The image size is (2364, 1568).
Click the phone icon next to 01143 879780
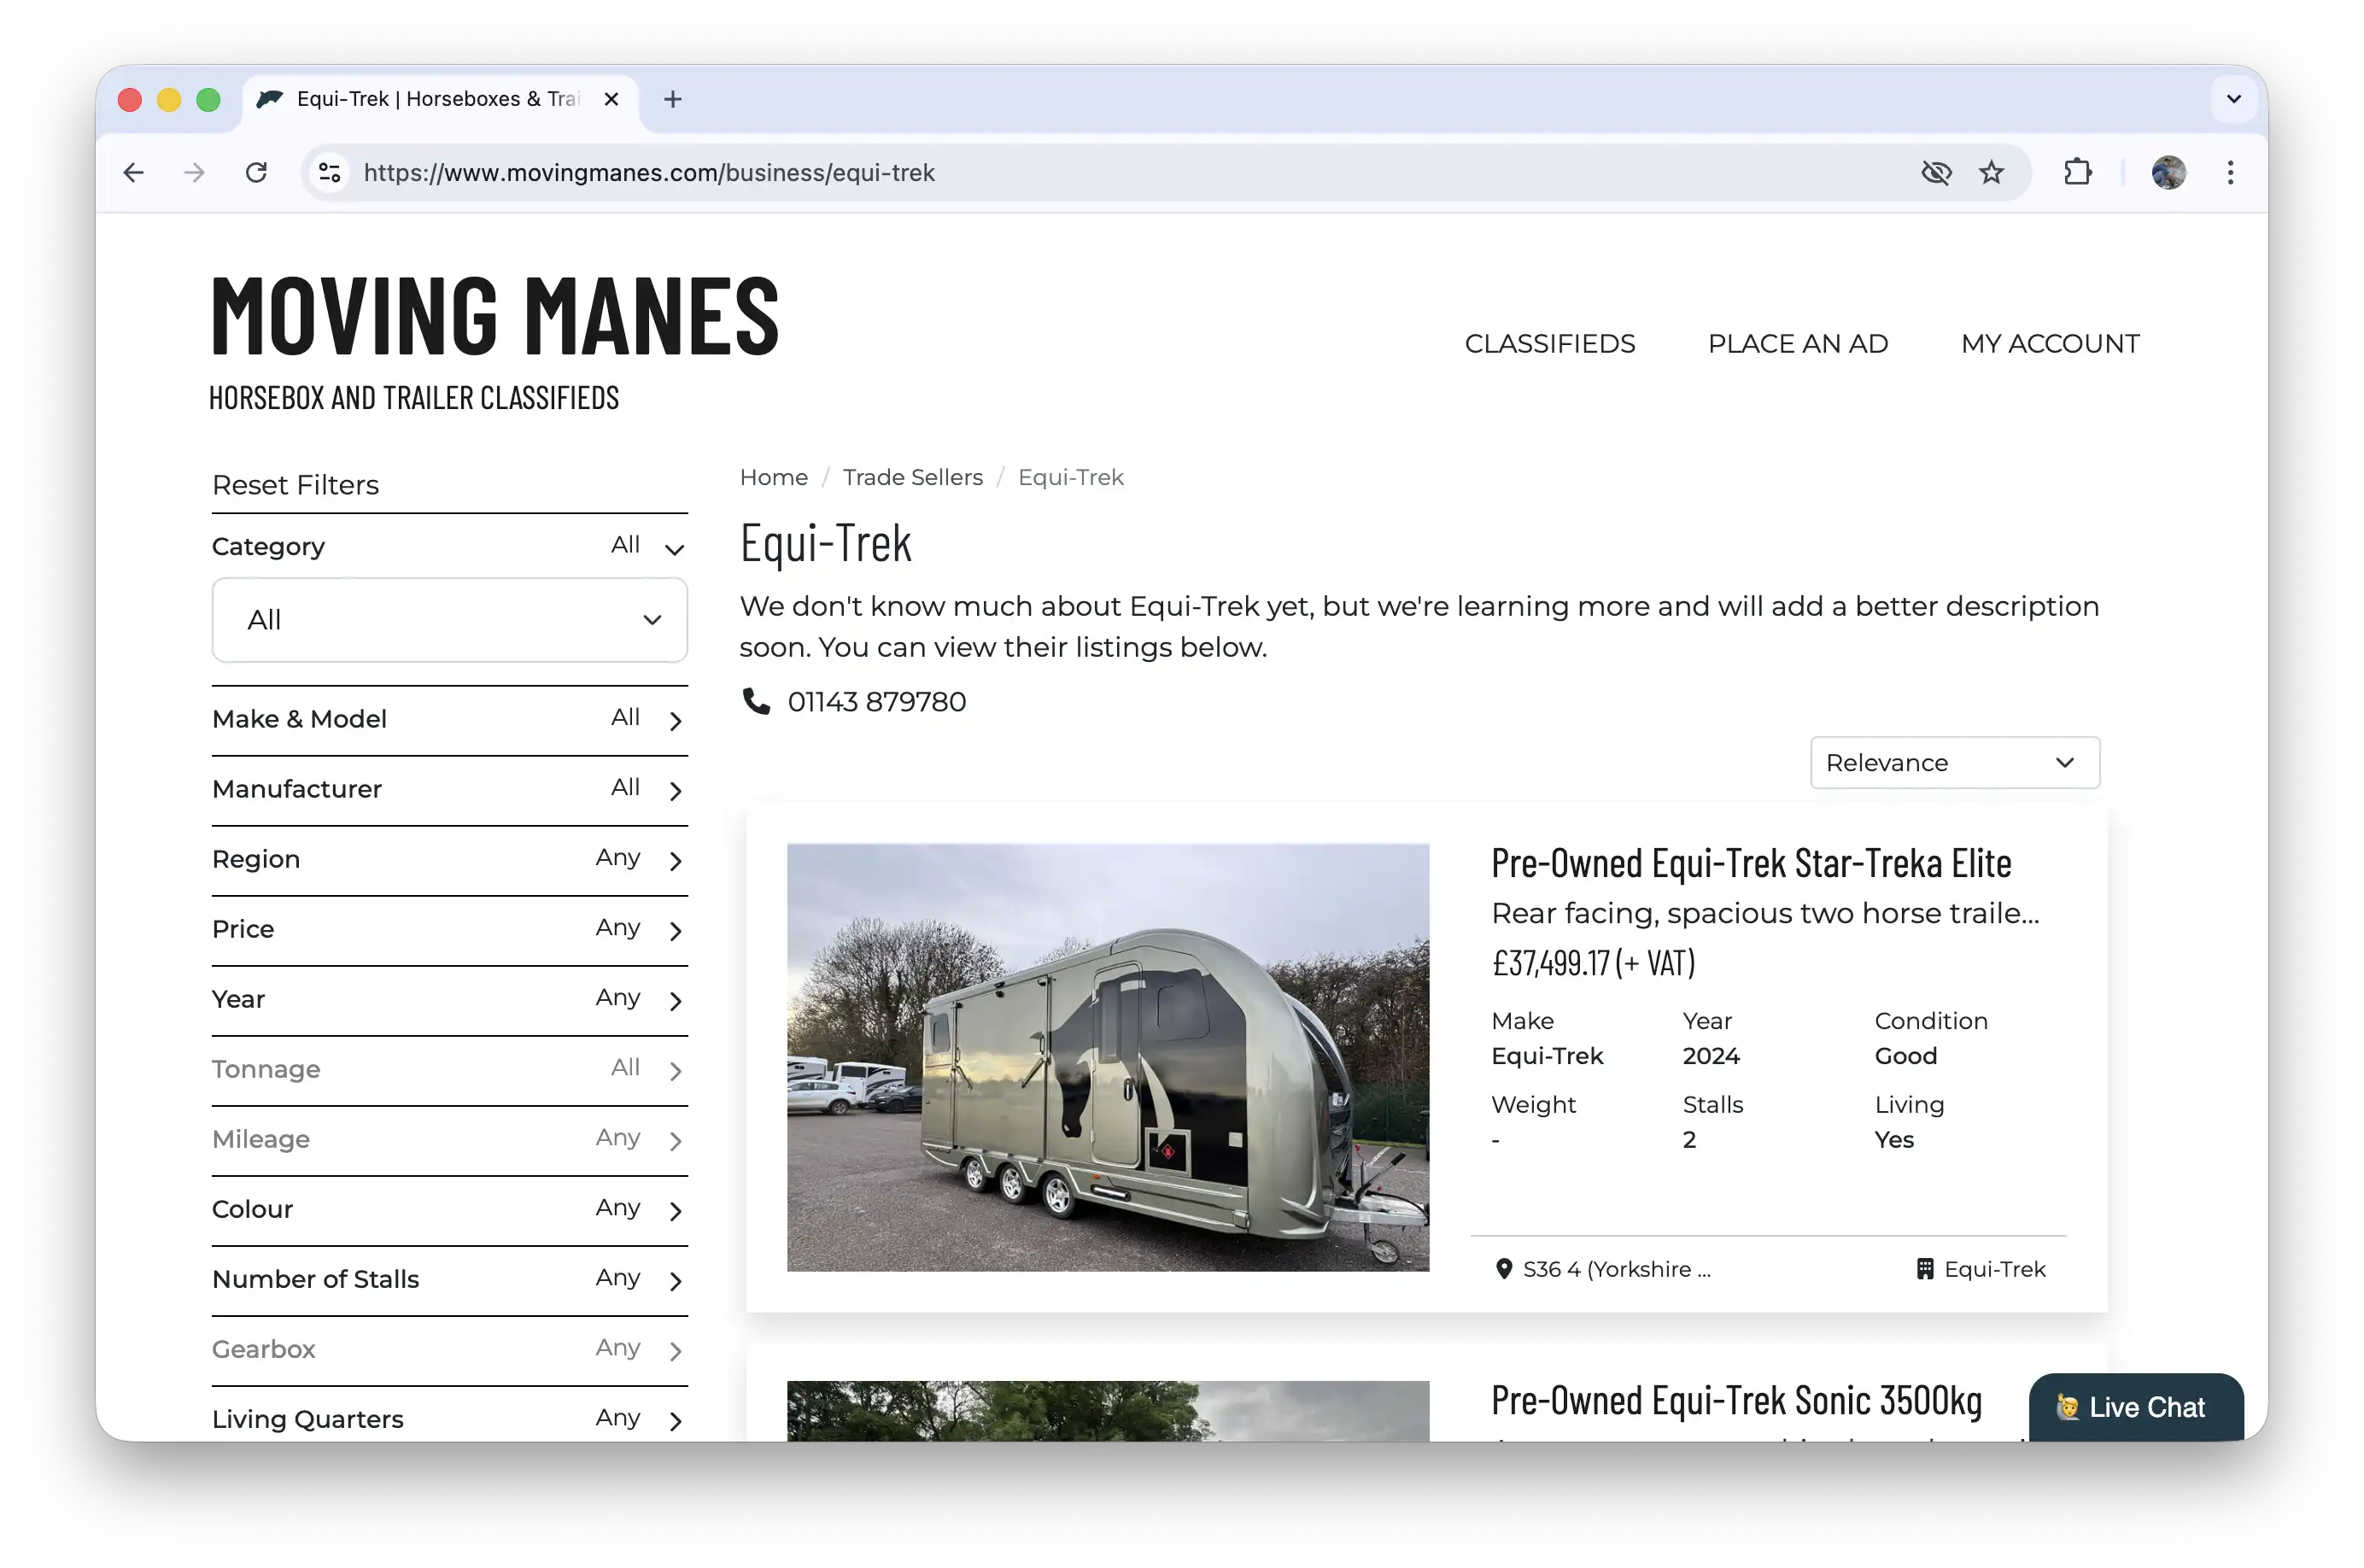point(755,702)
